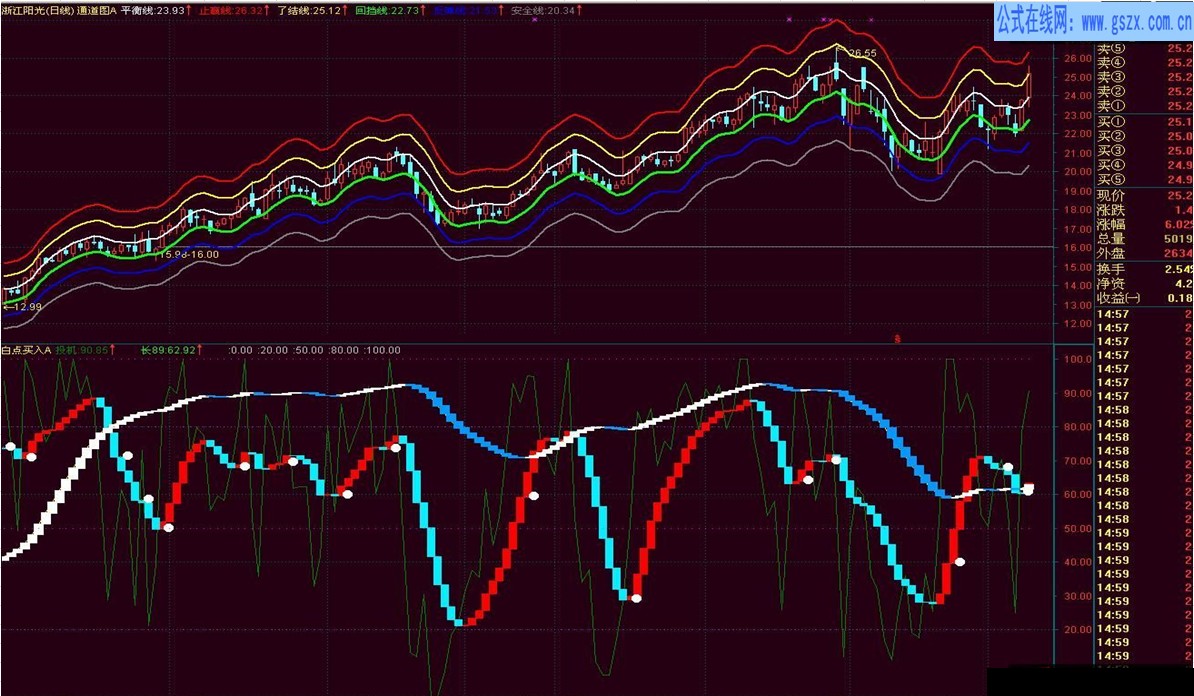Screen dimensions: 1194x696
Task: Click the 长89:62.92 indicator value
Action: pyautogui.click(x=168, y=350)
